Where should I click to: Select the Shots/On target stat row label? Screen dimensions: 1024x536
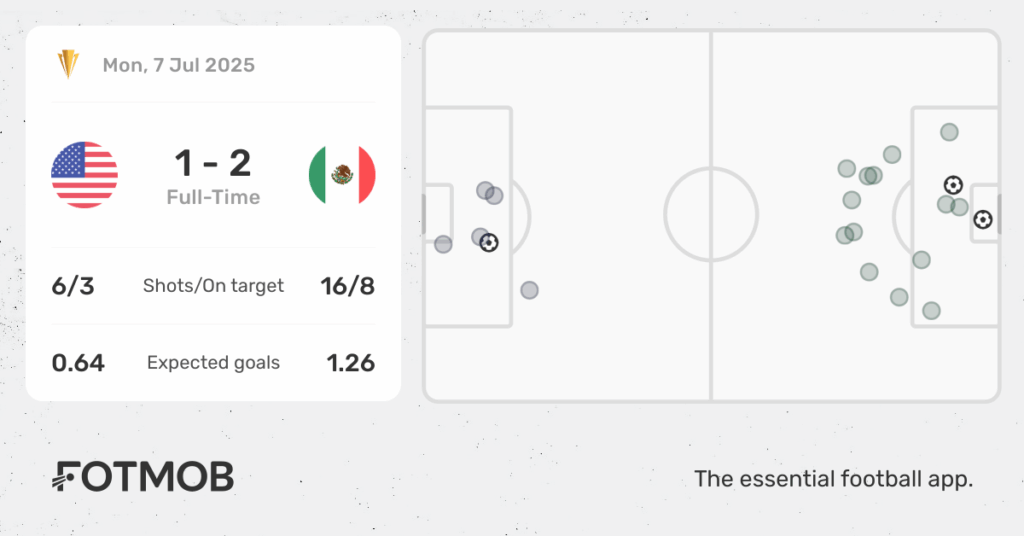click(214, 286)
